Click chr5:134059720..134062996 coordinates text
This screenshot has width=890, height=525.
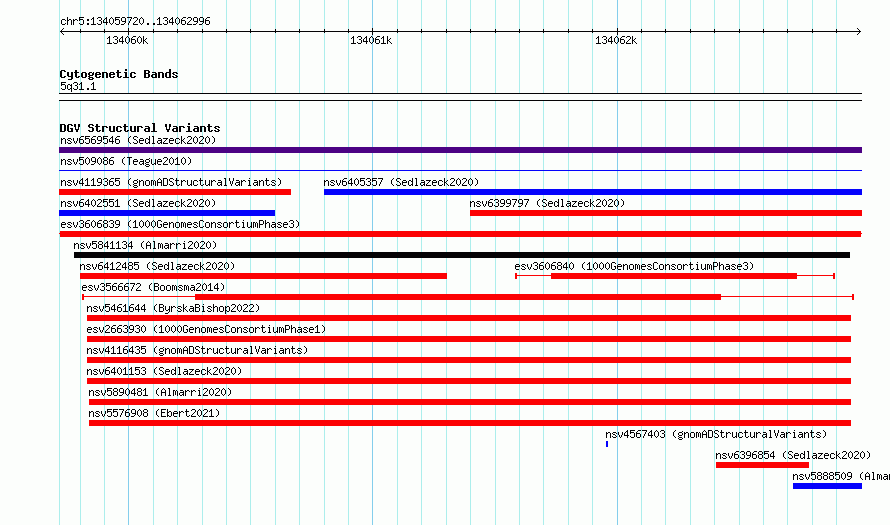click(135, 22)
